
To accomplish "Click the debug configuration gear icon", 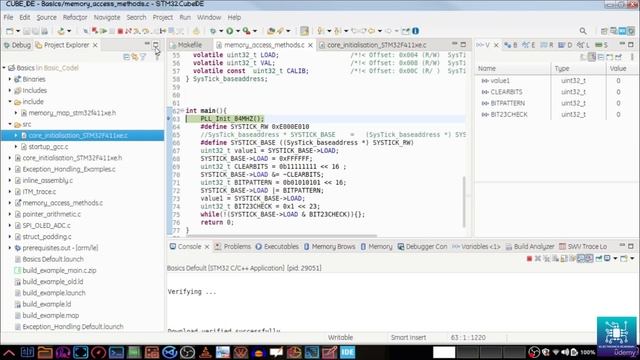I will pyautogui.click(x=213, y=31).
